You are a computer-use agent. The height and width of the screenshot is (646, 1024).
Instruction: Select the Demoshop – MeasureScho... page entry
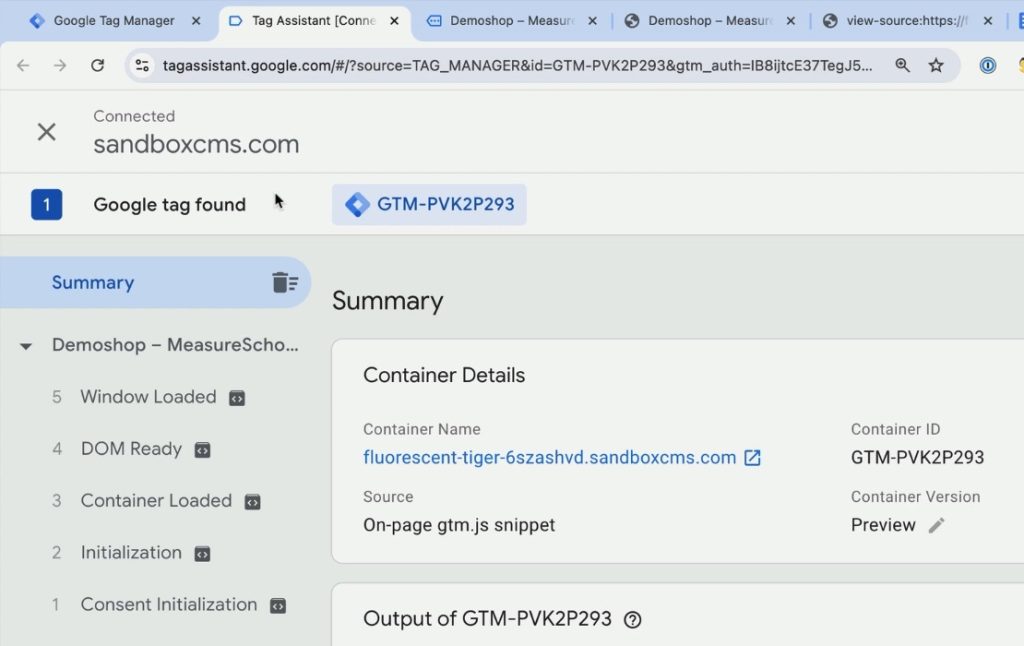(x=175, y=345)
